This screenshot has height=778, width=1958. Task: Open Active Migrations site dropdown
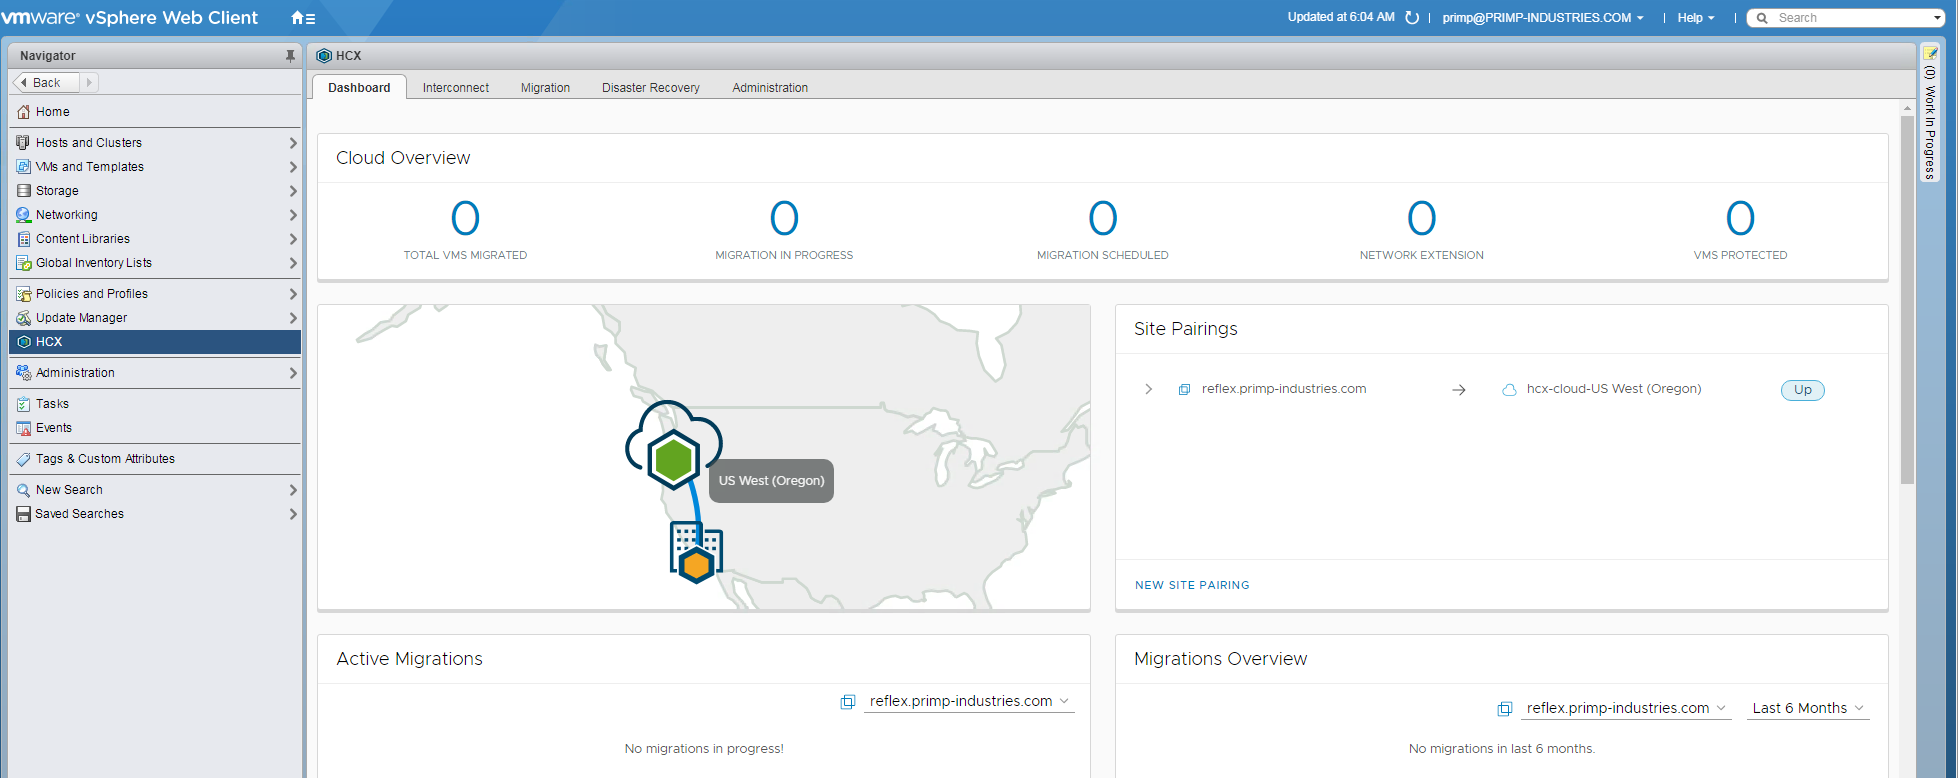968,701
